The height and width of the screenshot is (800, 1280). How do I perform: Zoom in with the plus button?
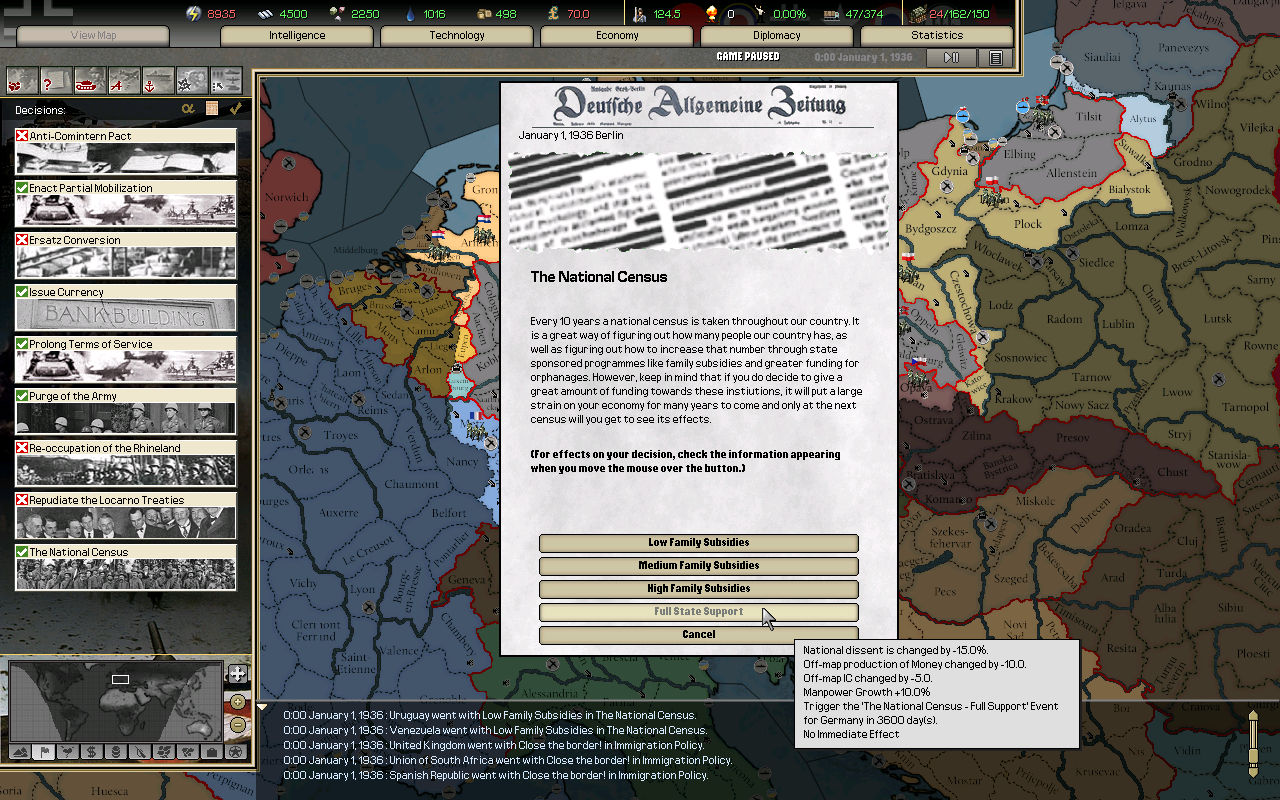(237, 702)
